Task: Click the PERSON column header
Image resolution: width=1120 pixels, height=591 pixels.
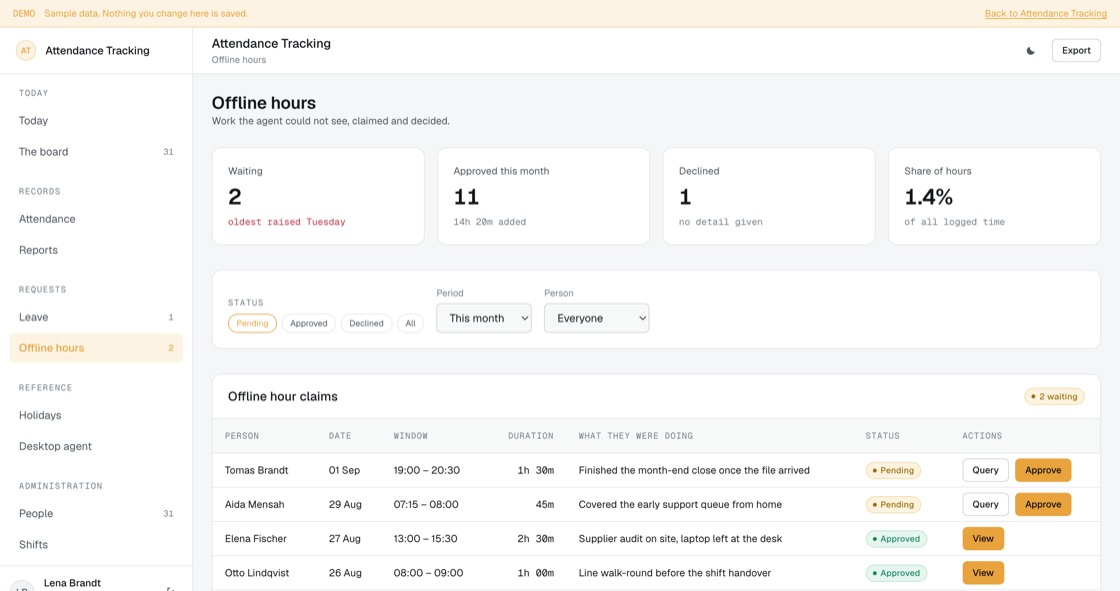Action: [x=242, y=436]
